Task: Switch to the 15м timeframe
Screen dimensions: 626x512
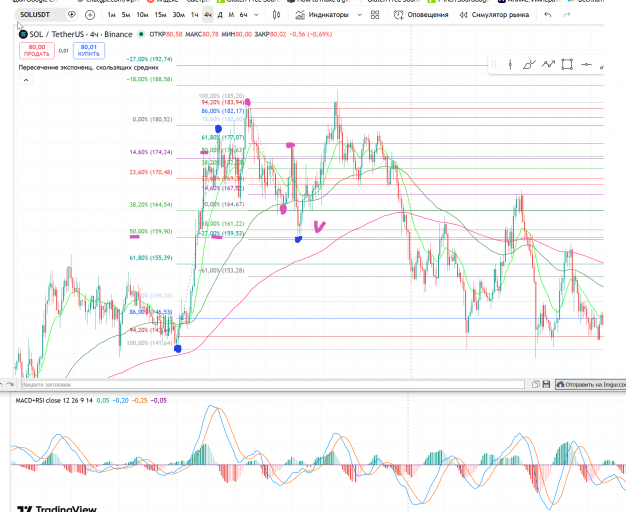Action: pyautogui.click(x=160, y=15)
